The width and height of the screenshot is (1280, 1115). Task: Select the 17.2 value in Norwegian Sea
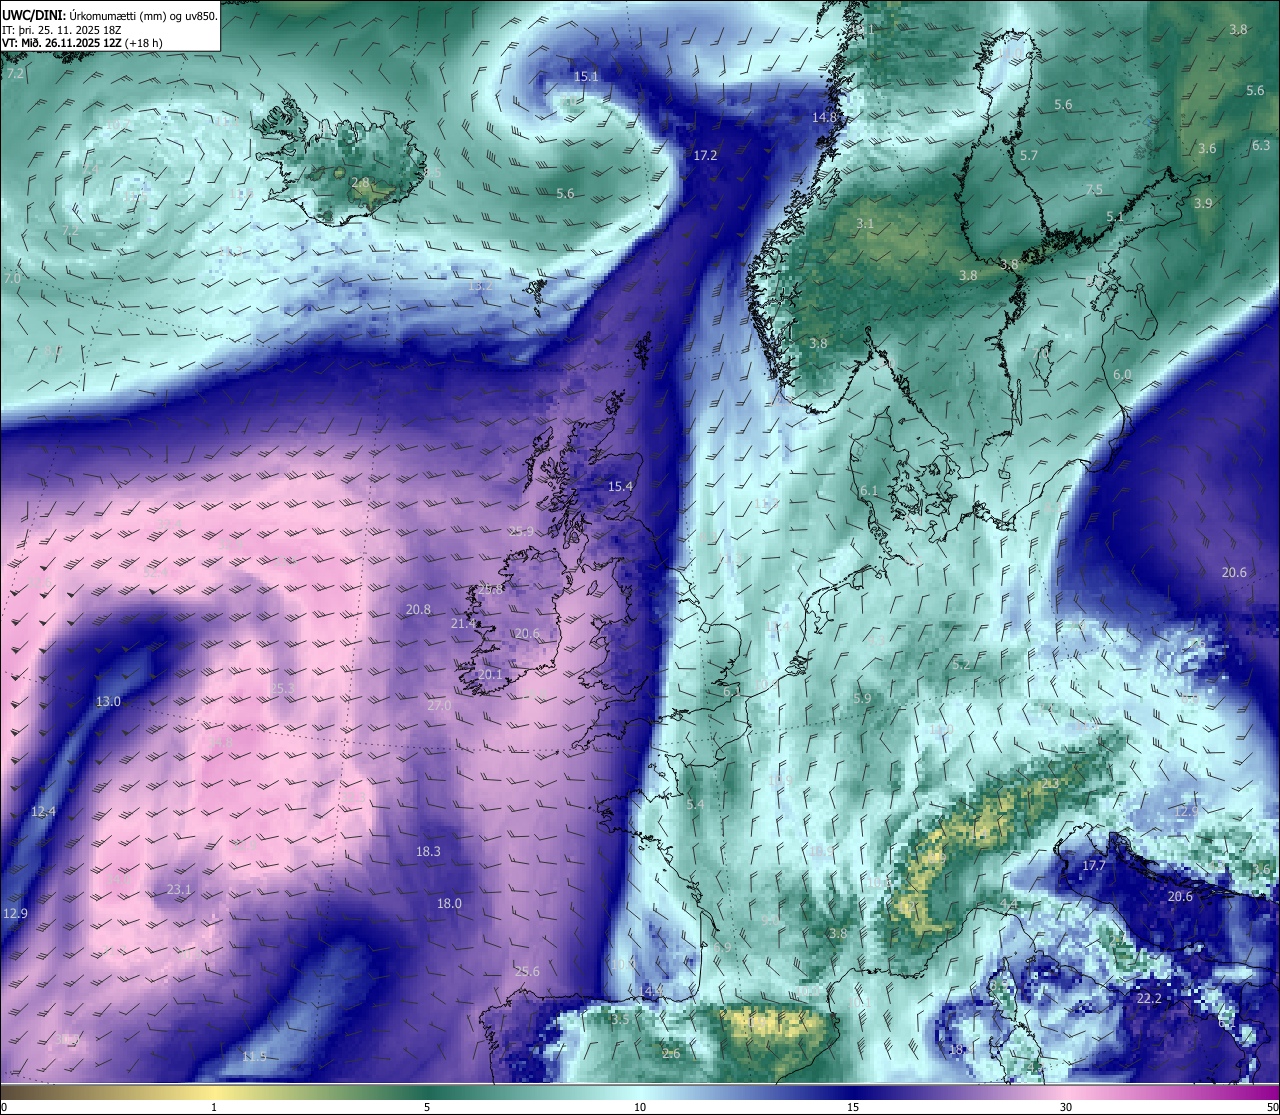pyautogui.click(x=705, y=155)
